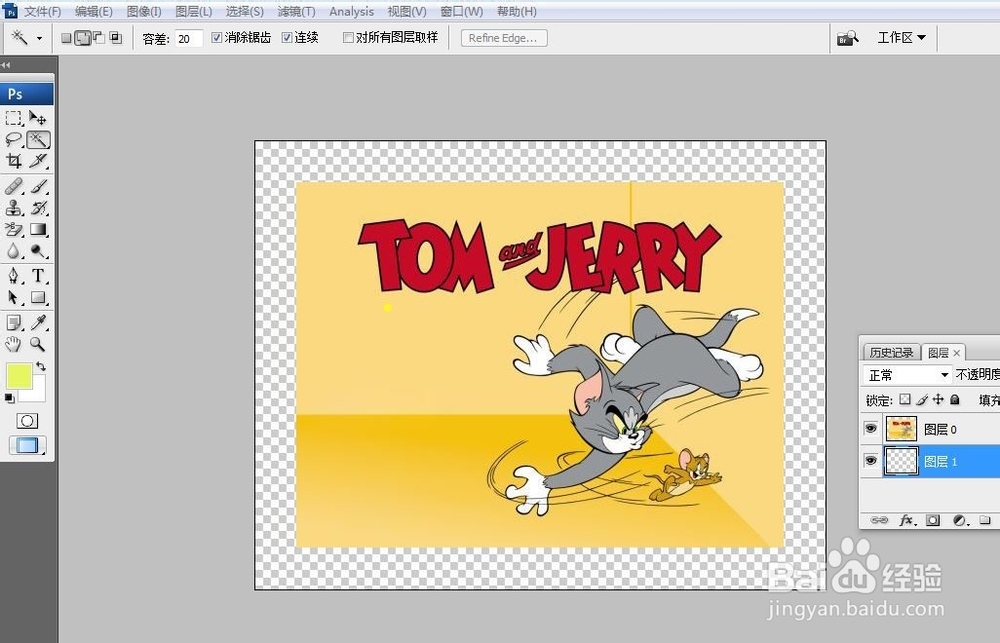Select the Pen tool
This screenshot has height=643, width=1000.
13,276
